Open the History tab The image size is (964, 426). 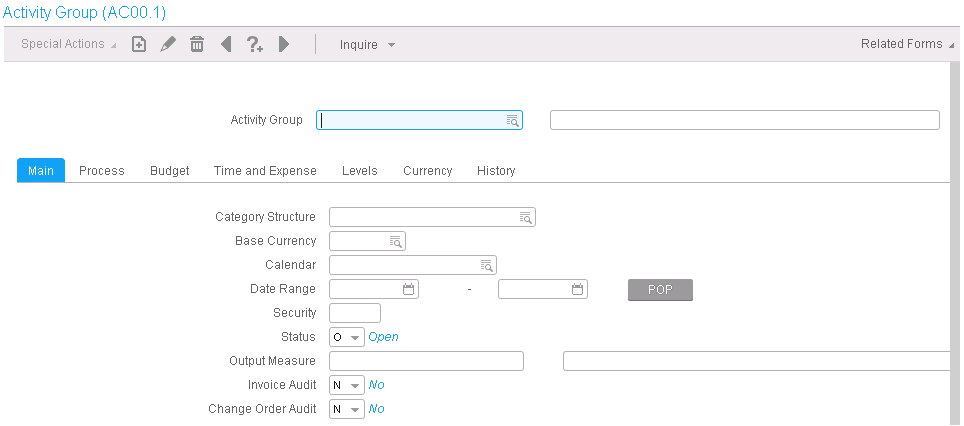click(x=496, y=170)
